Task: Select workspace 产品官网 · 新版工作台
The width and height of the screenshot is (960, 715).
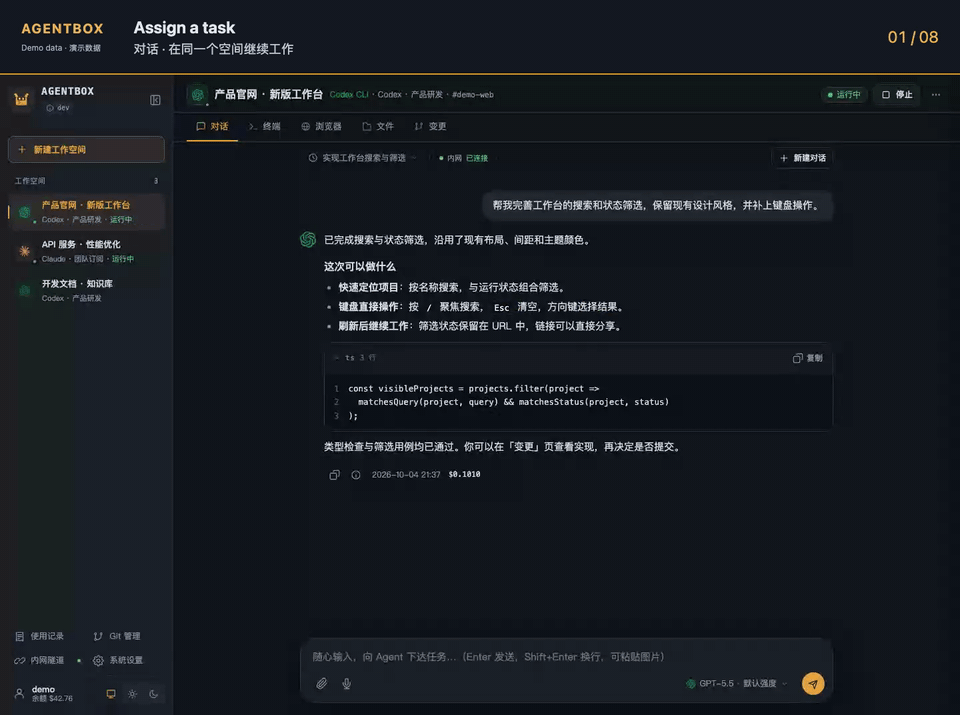Action: (x=86, y=212)
